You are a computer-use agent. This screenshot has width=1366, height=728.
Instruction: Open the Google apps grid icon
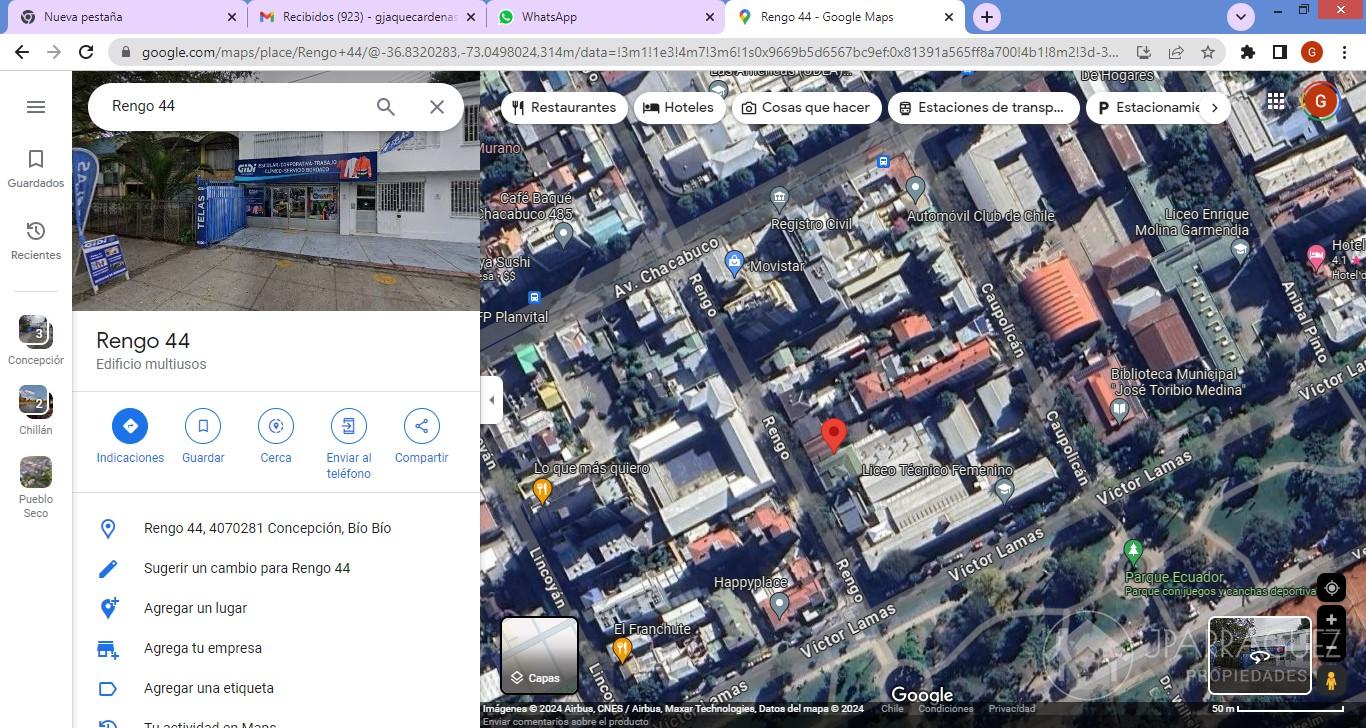pos(1276,101)
